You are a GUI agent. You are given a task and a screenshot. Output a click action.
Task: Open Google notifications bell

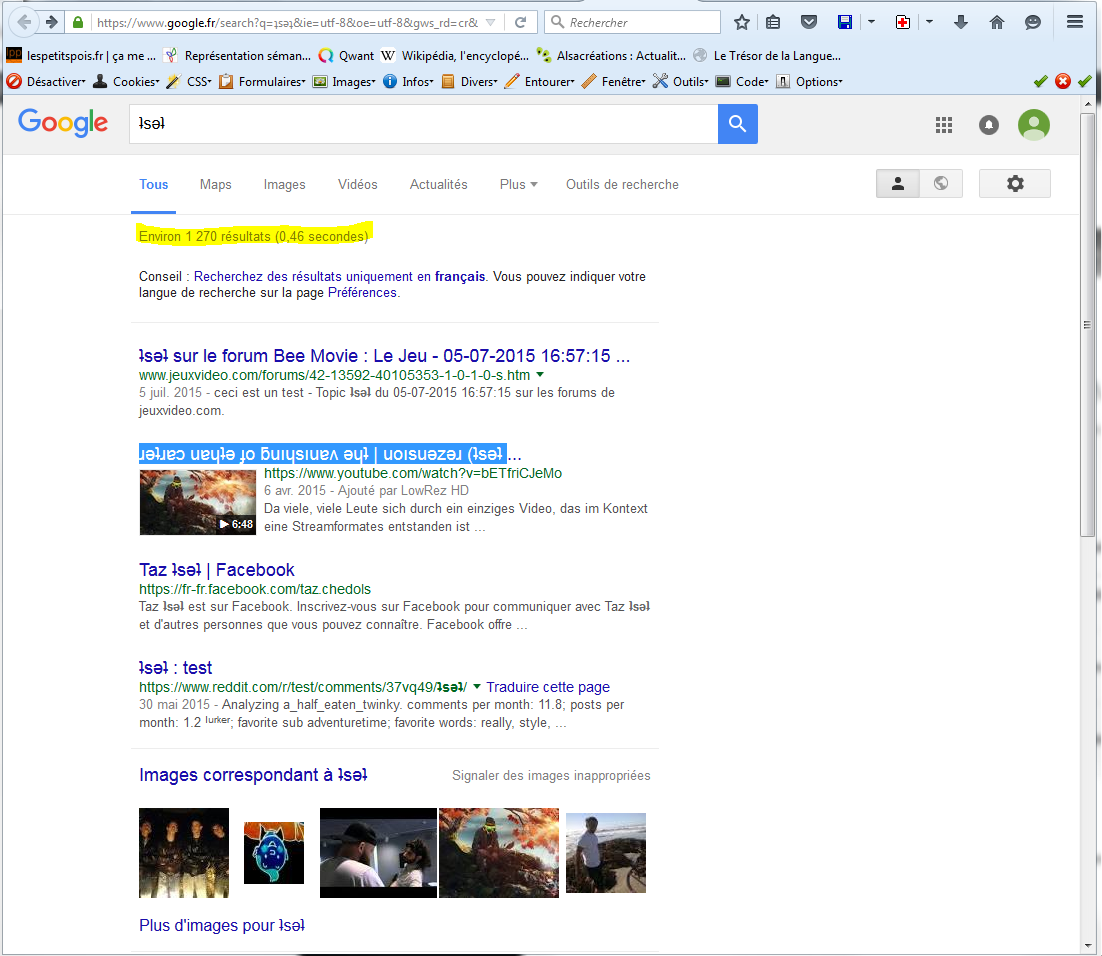(x=989, y=125)
